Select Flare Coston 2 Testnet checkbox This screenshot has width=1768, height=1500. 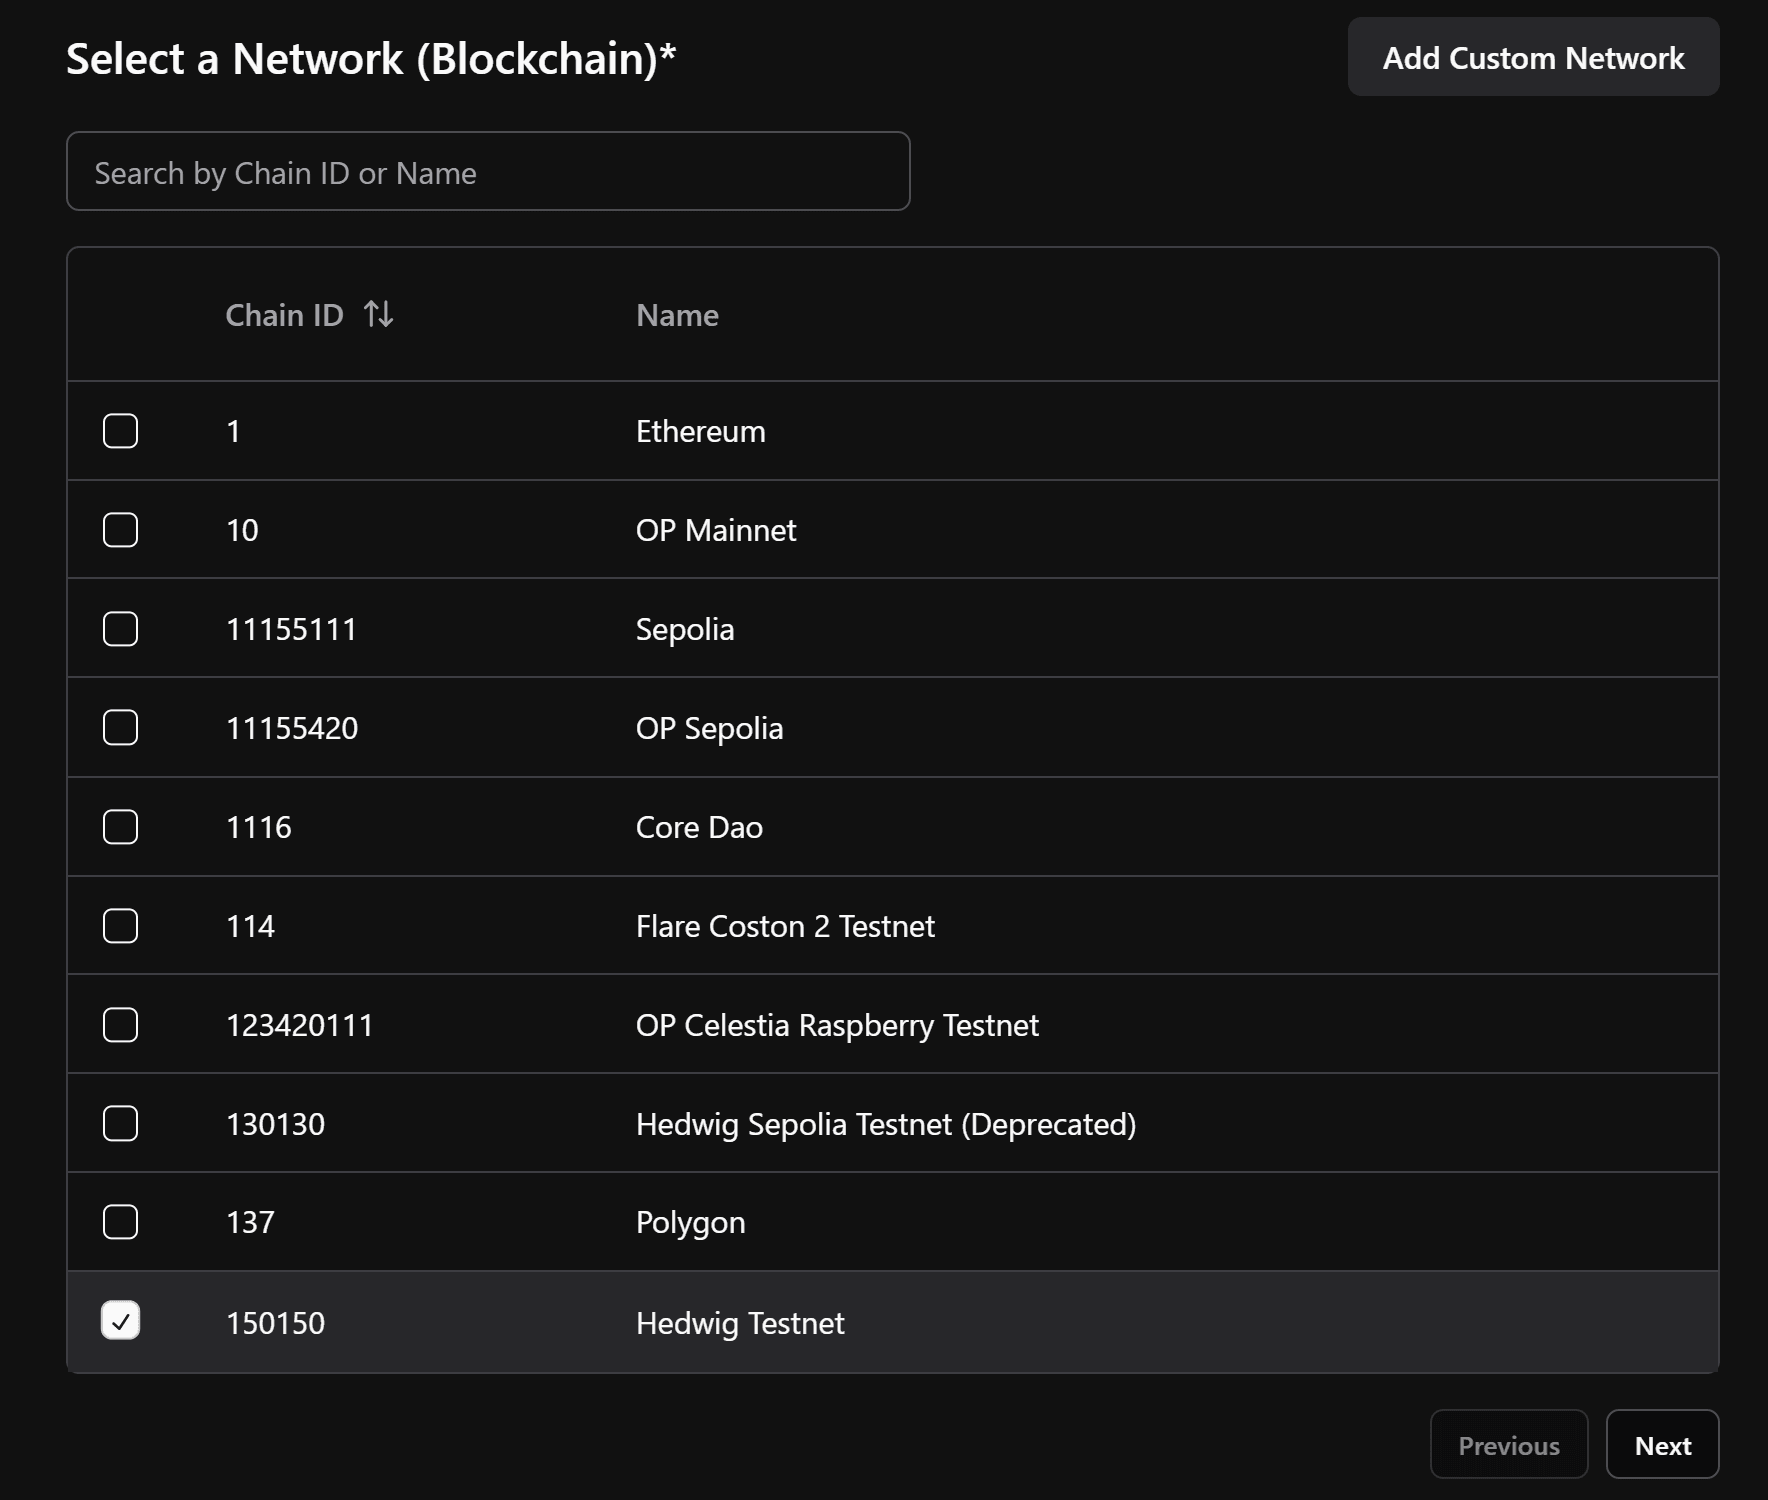(121, 926)
